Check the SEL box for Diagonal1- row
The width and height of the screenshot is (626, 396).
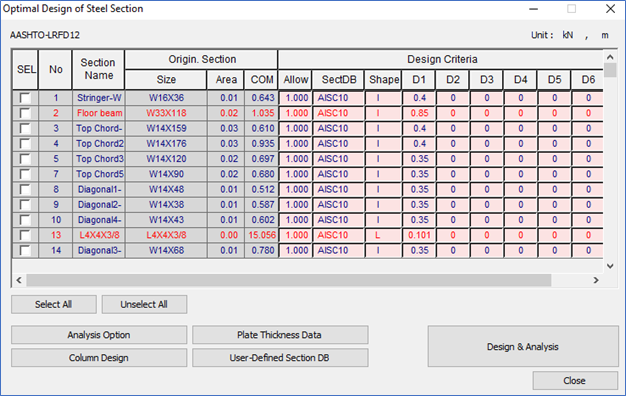[x=25, y=189]
